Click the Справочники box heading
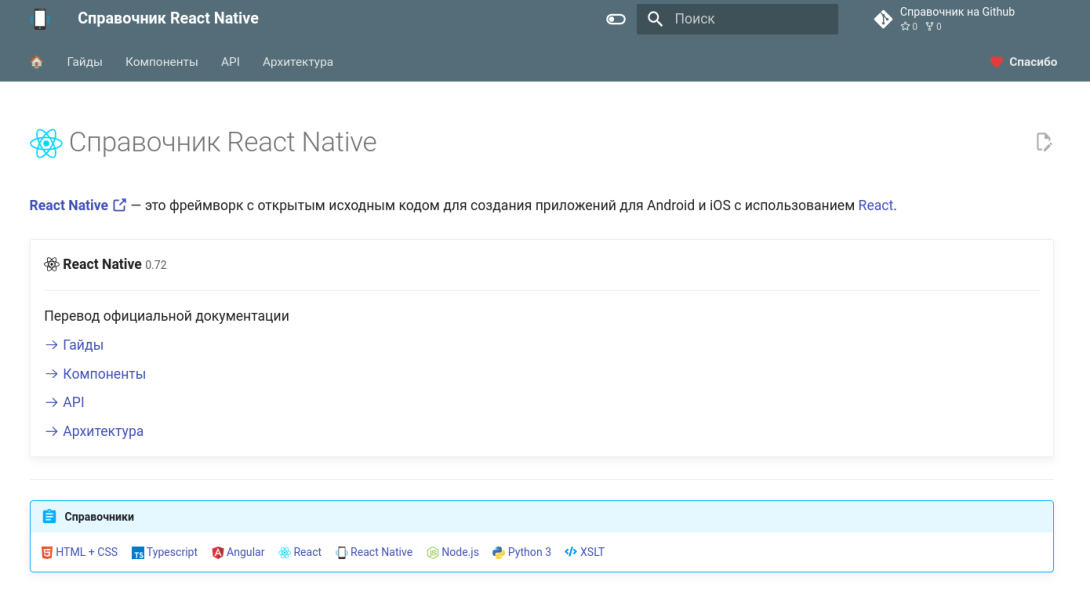 tap(99, 517)
